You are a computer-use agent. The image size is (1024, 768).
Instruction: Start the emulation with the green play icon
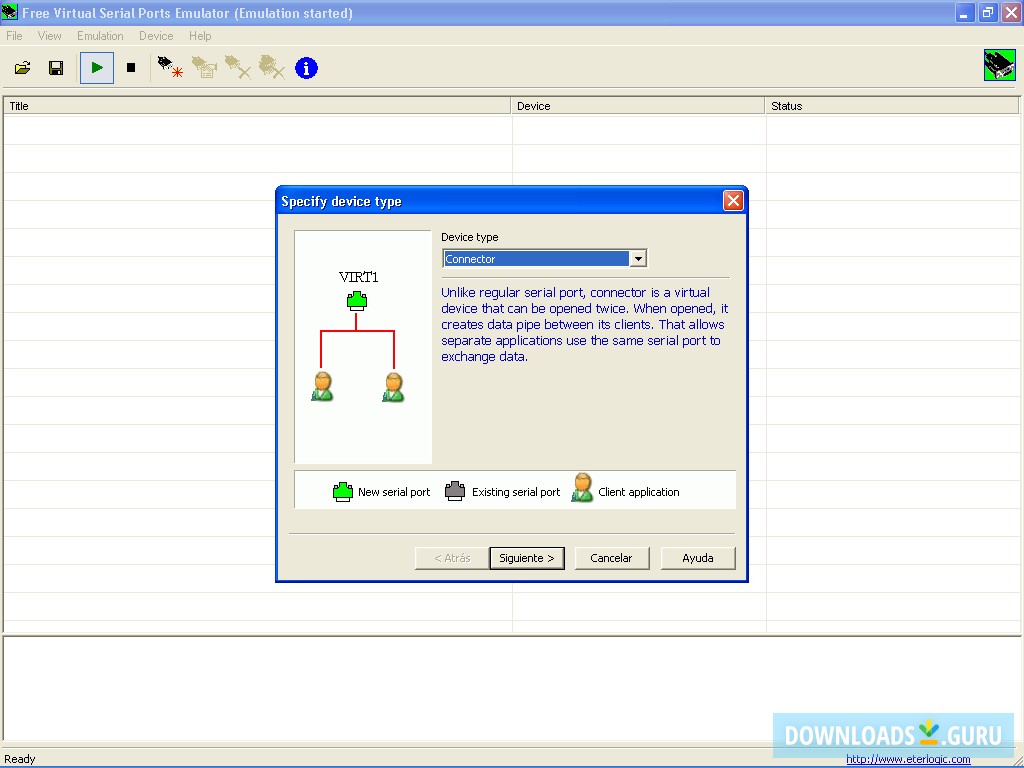click(x=96, y=67)
